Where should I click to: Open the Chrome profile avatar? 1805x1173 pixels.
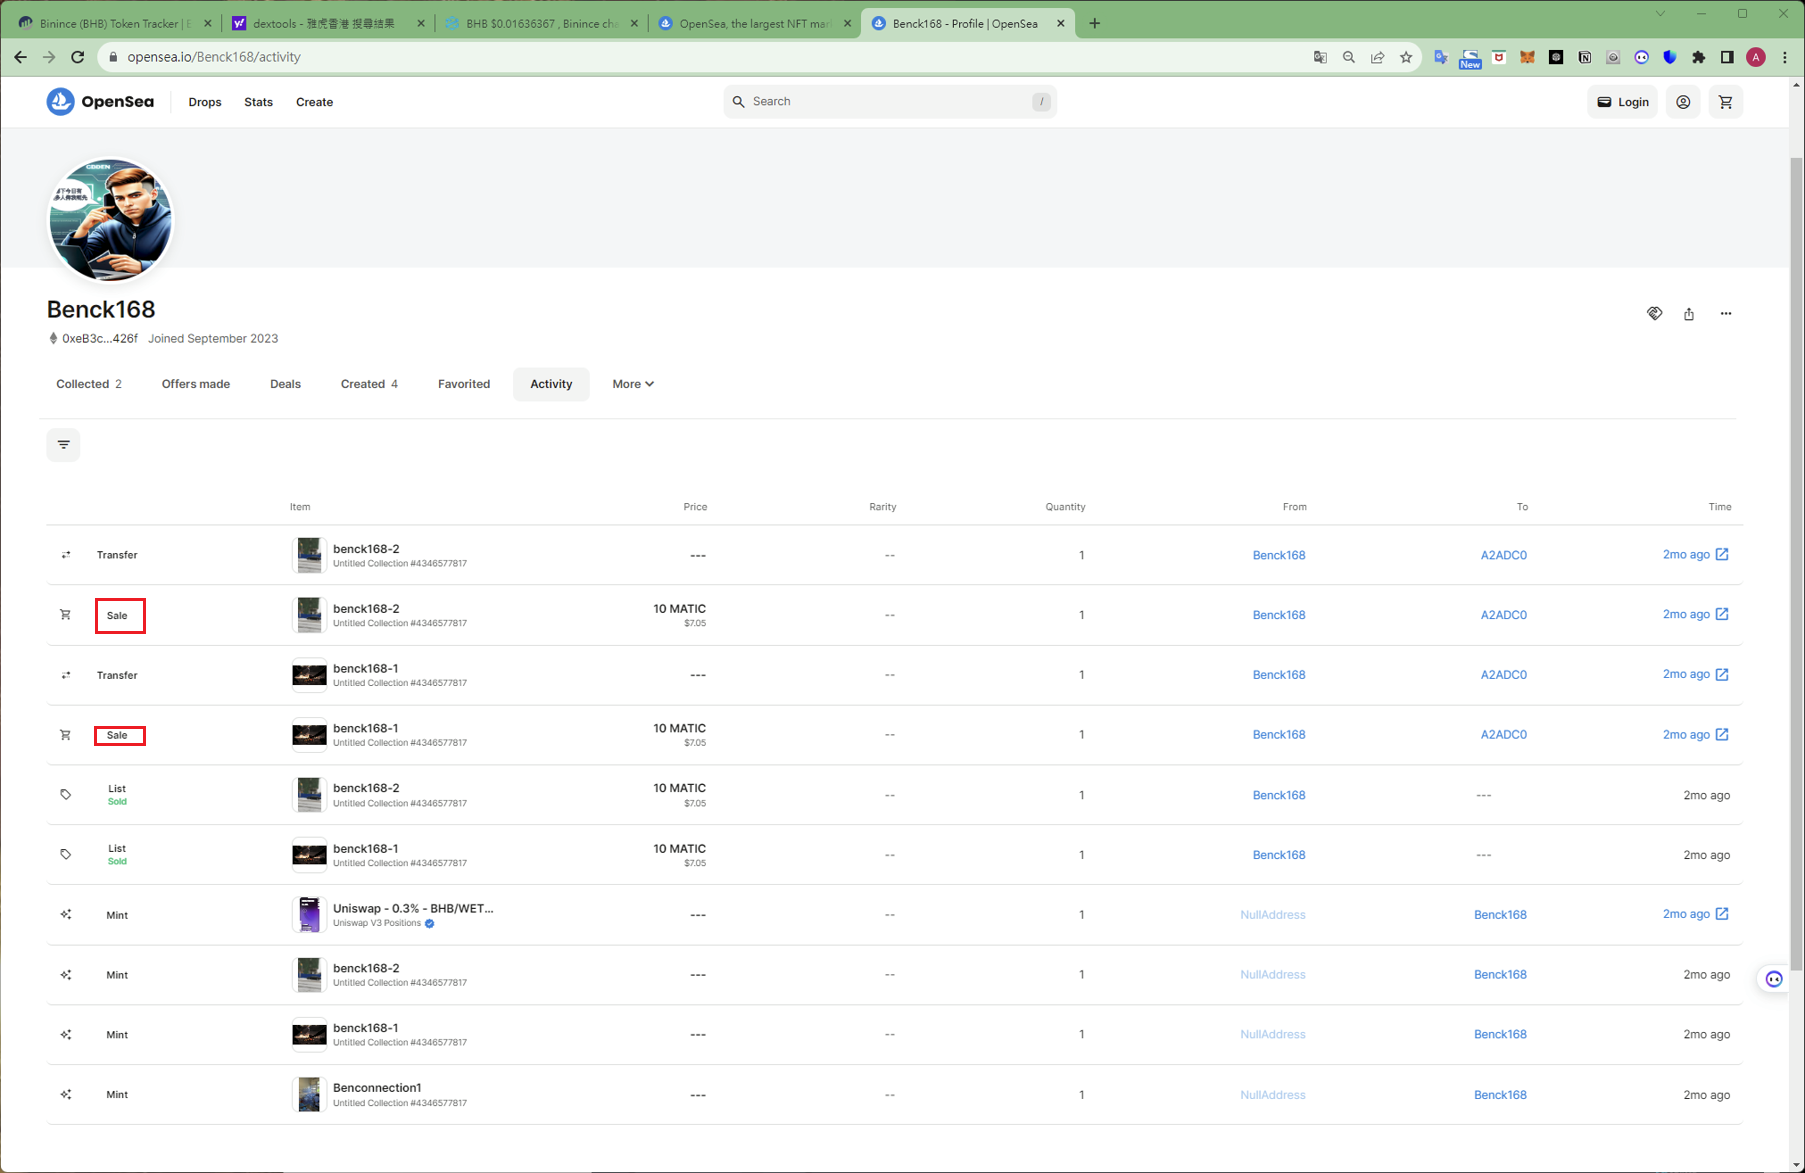[x=1756, y=57]
